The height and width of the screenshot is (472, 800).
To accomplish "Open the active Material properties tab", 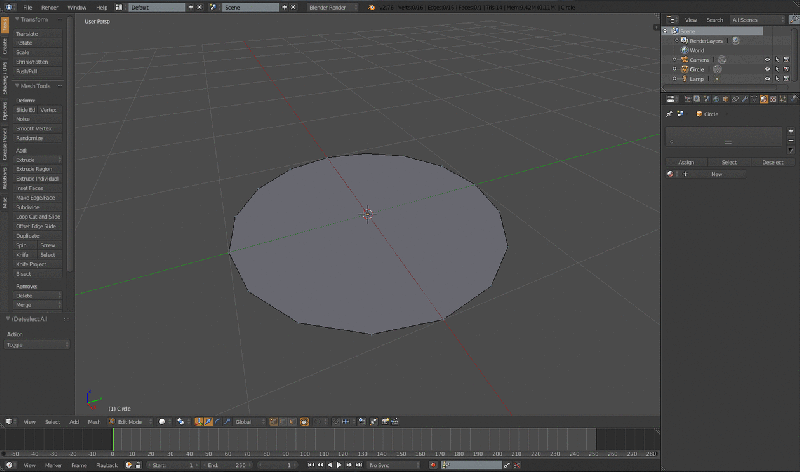I will (x=764, y=99).
